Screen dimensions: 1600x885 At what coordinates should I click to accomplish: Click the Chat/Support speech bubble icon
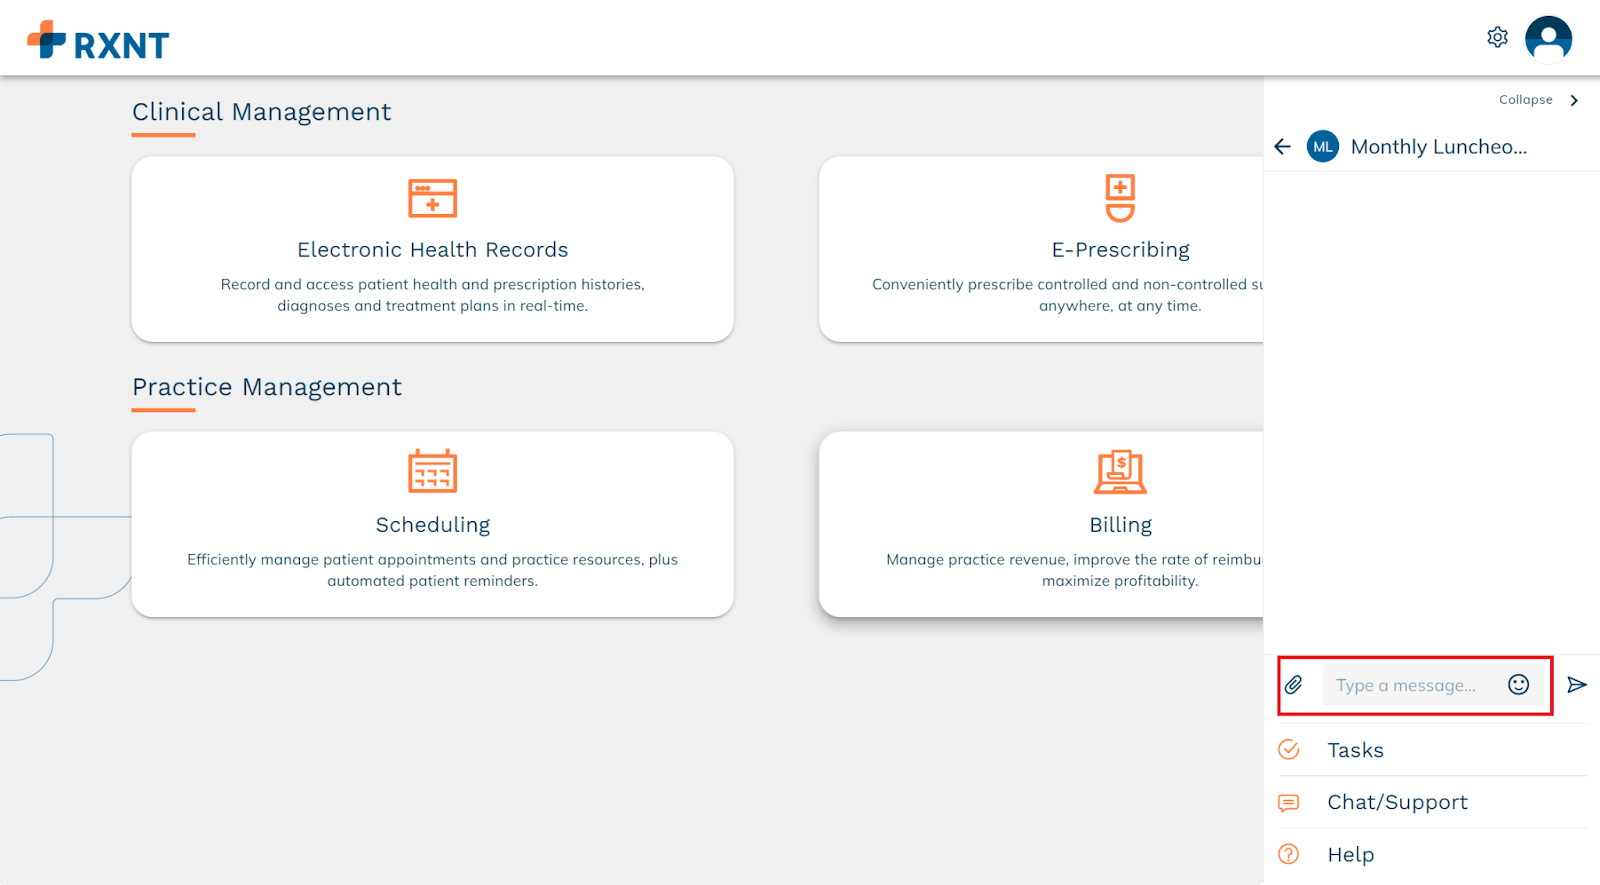pyautogui.click(x=1289, y=802)
